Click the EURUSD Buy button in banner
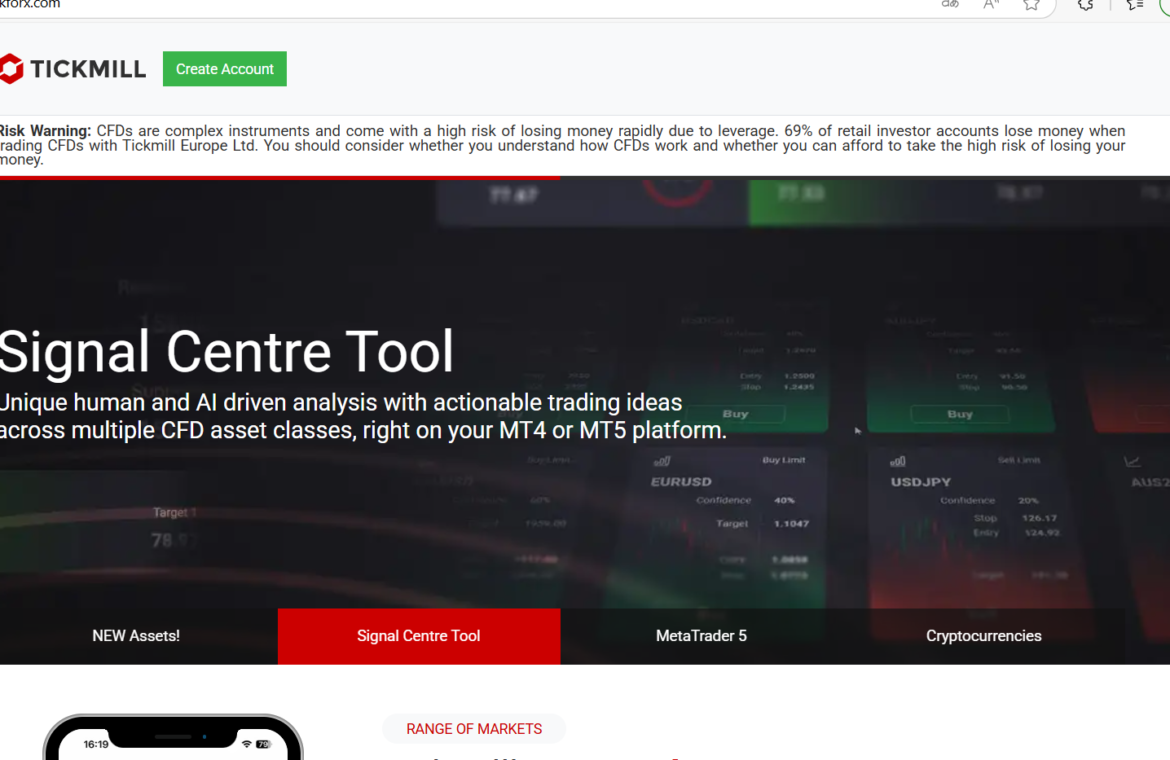Screen dimensions: 1170x760 click(735, 414)
